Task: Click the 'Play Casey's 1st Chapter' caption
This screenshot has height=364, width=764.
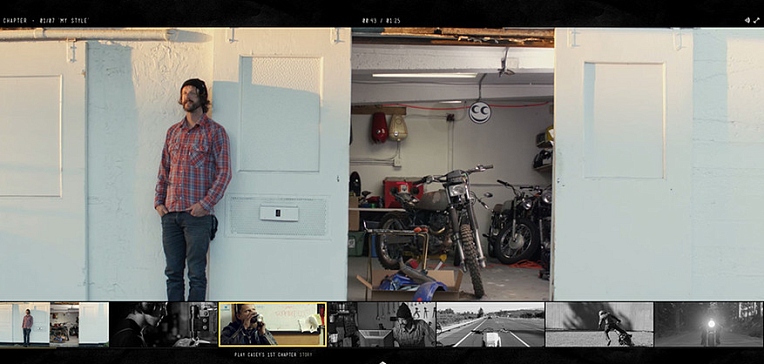Action: (266, 355)
